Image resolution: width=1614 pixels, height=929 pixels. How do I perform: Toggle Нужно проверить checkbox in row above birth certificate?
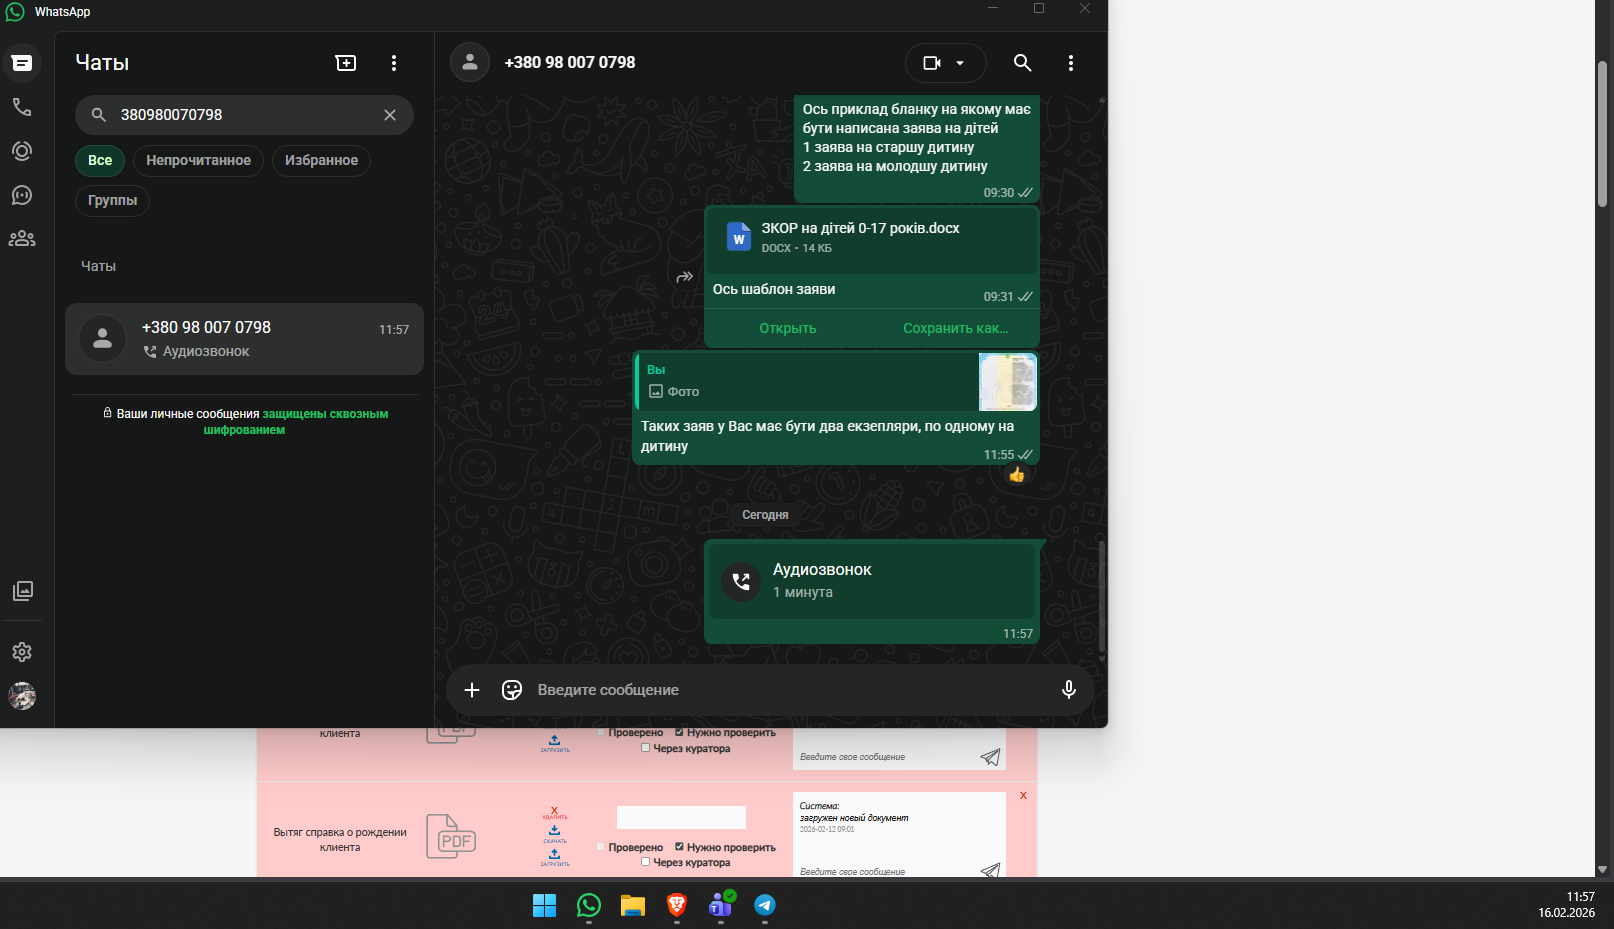point(680,733)
